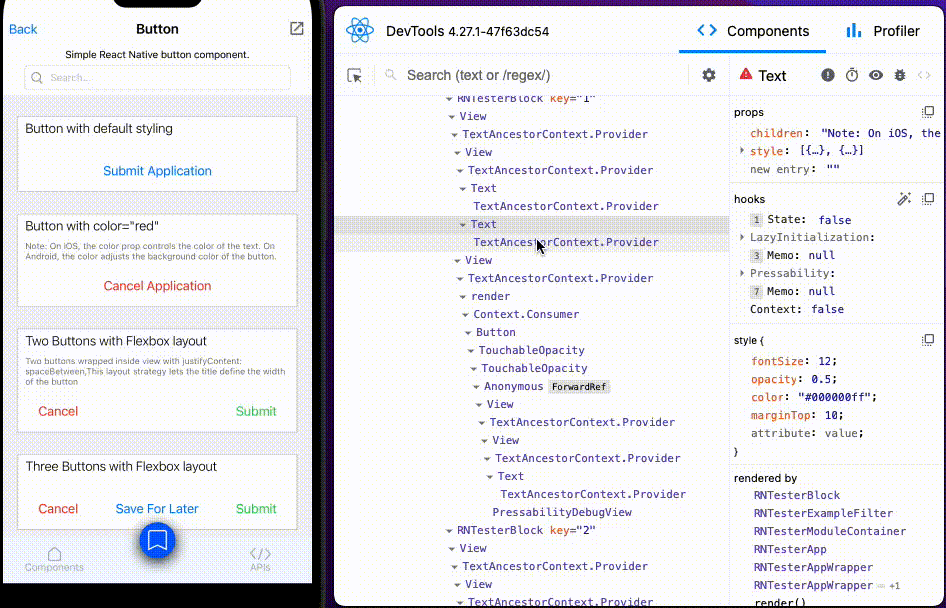Screen dimensions: 946x608
Task: Click the React logo in DevTools header
Action: pyautogui.click(x=360, y=30)
